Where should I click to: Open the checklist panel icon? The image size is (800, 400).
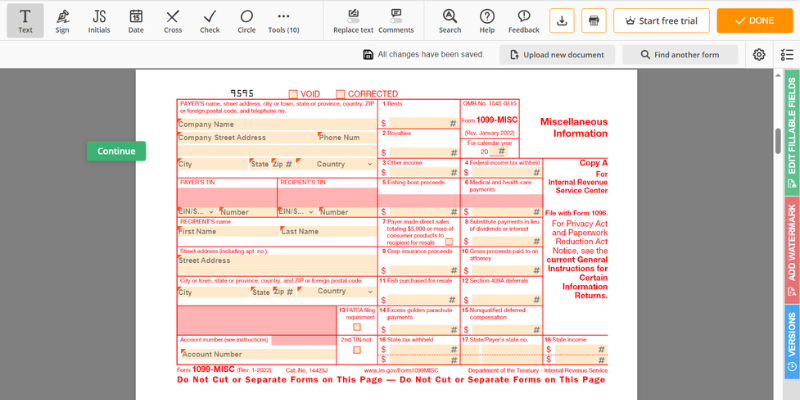pyautogui.click(x=787, y=55)
